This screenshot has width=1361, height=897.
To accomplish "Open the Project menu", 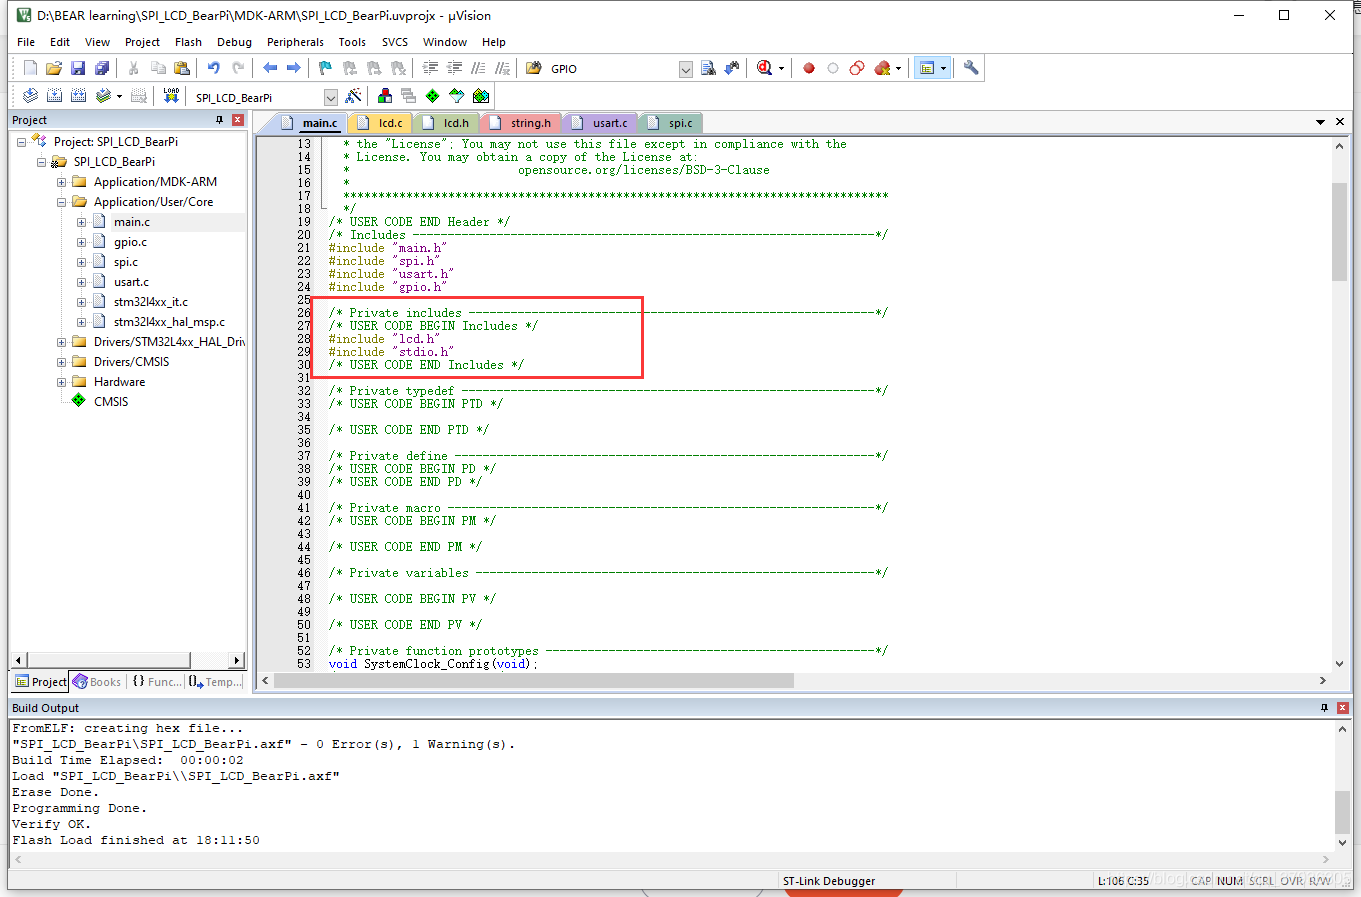I will pos(142,42).
